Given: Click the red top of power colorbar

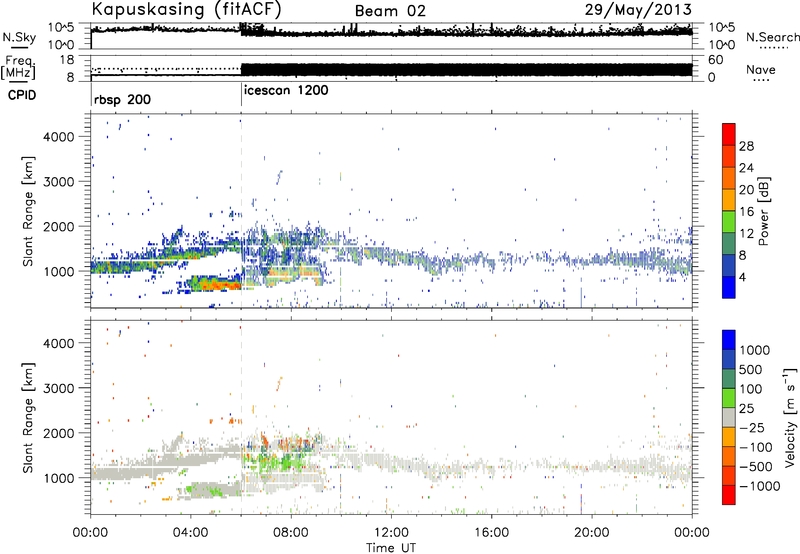Looking at the screenshot, I should [x=729, y=134].
